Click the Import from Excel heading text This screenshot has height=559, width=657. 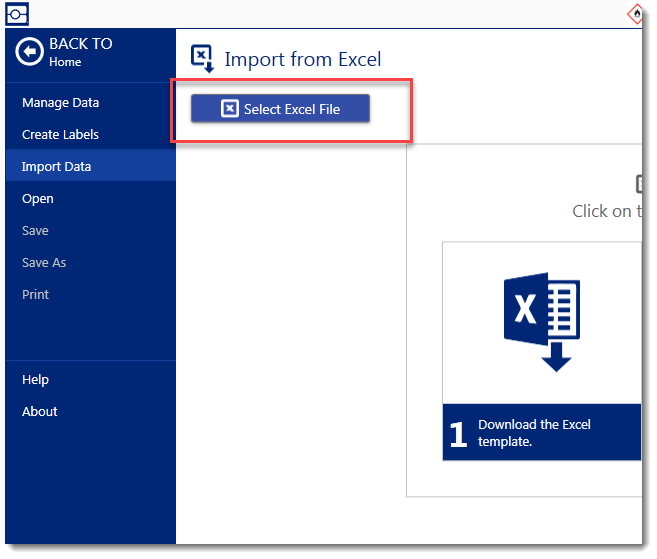(302, 60)
